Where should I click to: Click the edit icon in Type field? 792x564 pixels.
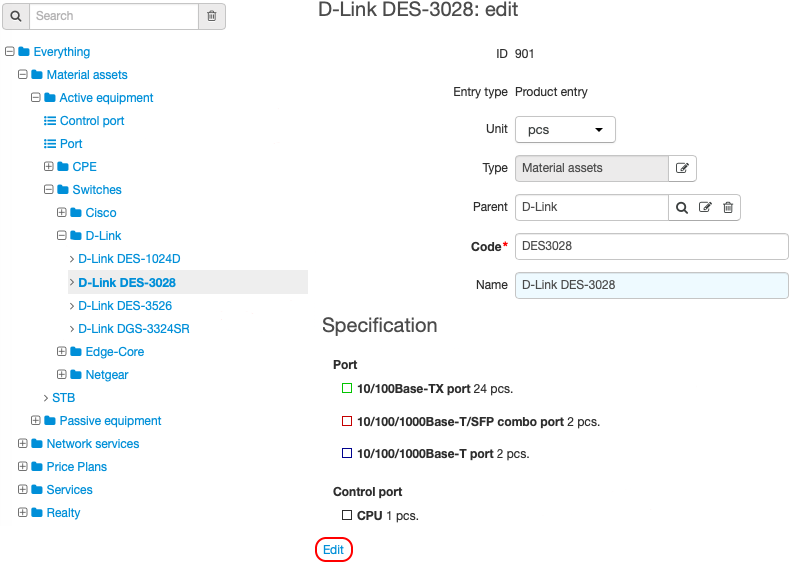point(682,168)
